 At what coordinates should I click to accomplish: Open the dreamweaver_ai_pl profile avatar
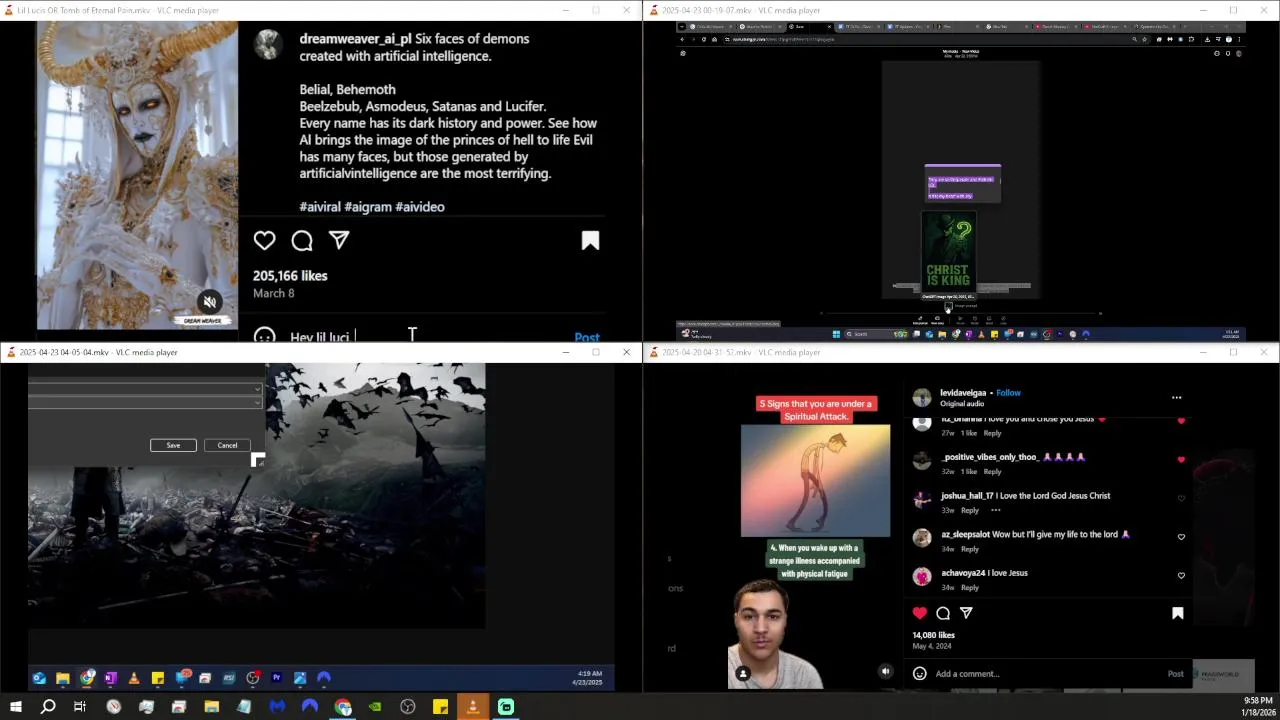[x=267, y=44]
